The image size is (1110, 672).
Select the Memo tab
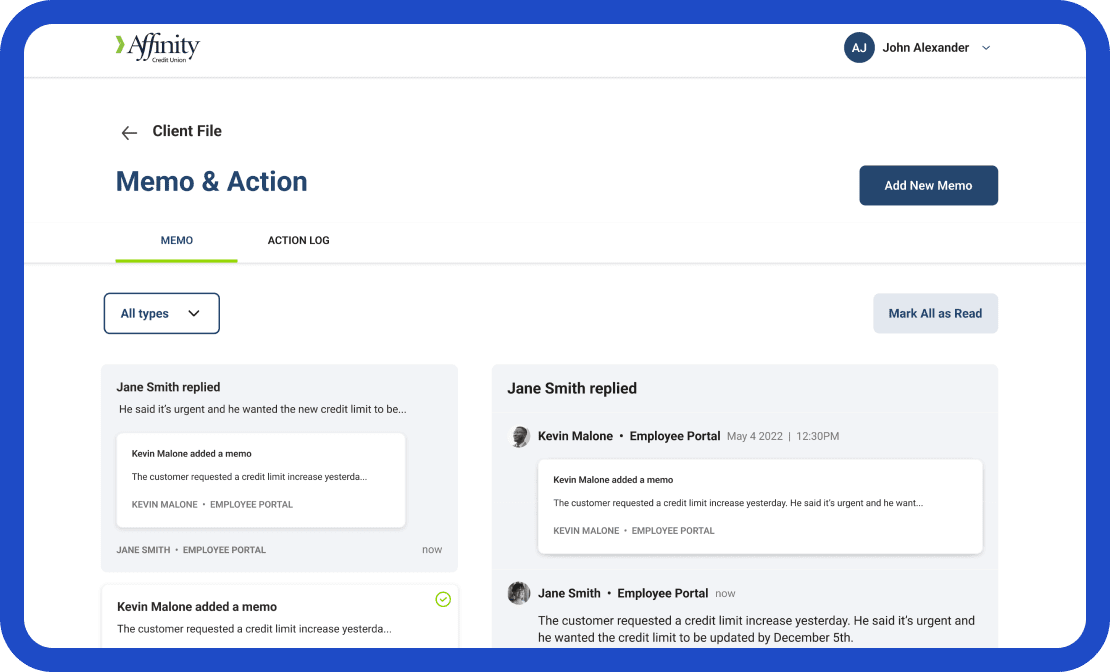coord(177,240)
